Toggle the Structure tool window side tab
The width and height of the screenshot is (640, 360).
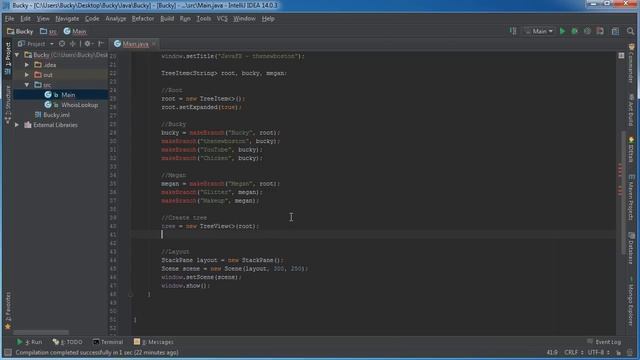pos(8,104)
